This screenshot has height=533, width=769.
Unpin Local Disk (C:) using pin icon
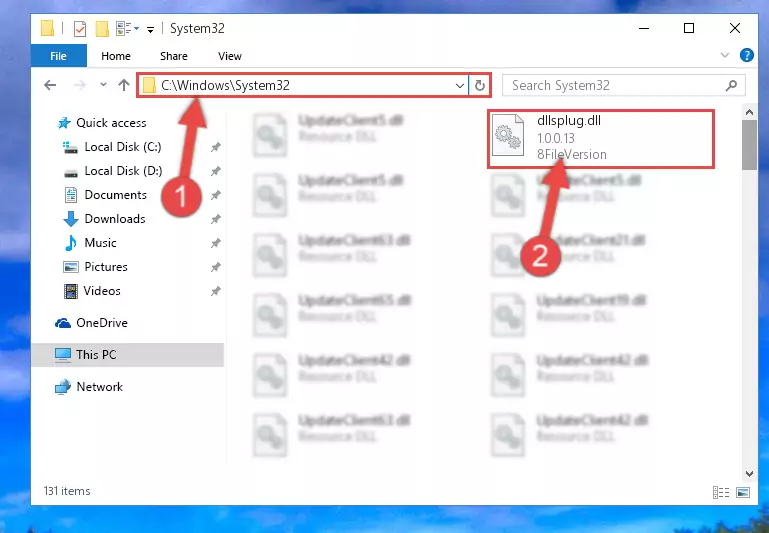[x=215, y=147]
